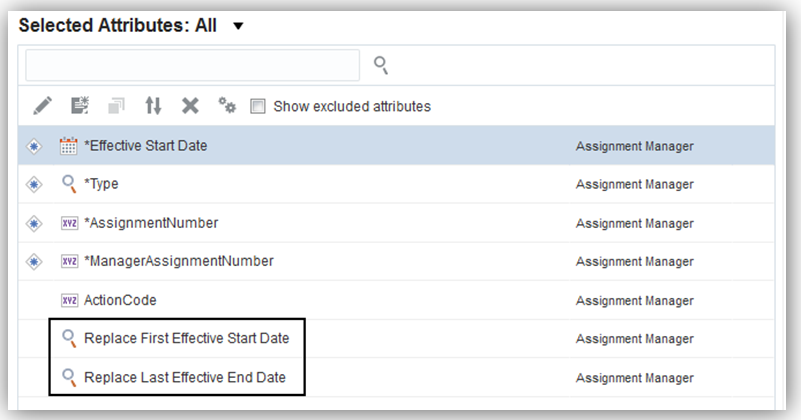The image size is (801, 420).
Task: Select the AssignmentNumber attribute
Action: pyautogui.click(x=151, y=222)
